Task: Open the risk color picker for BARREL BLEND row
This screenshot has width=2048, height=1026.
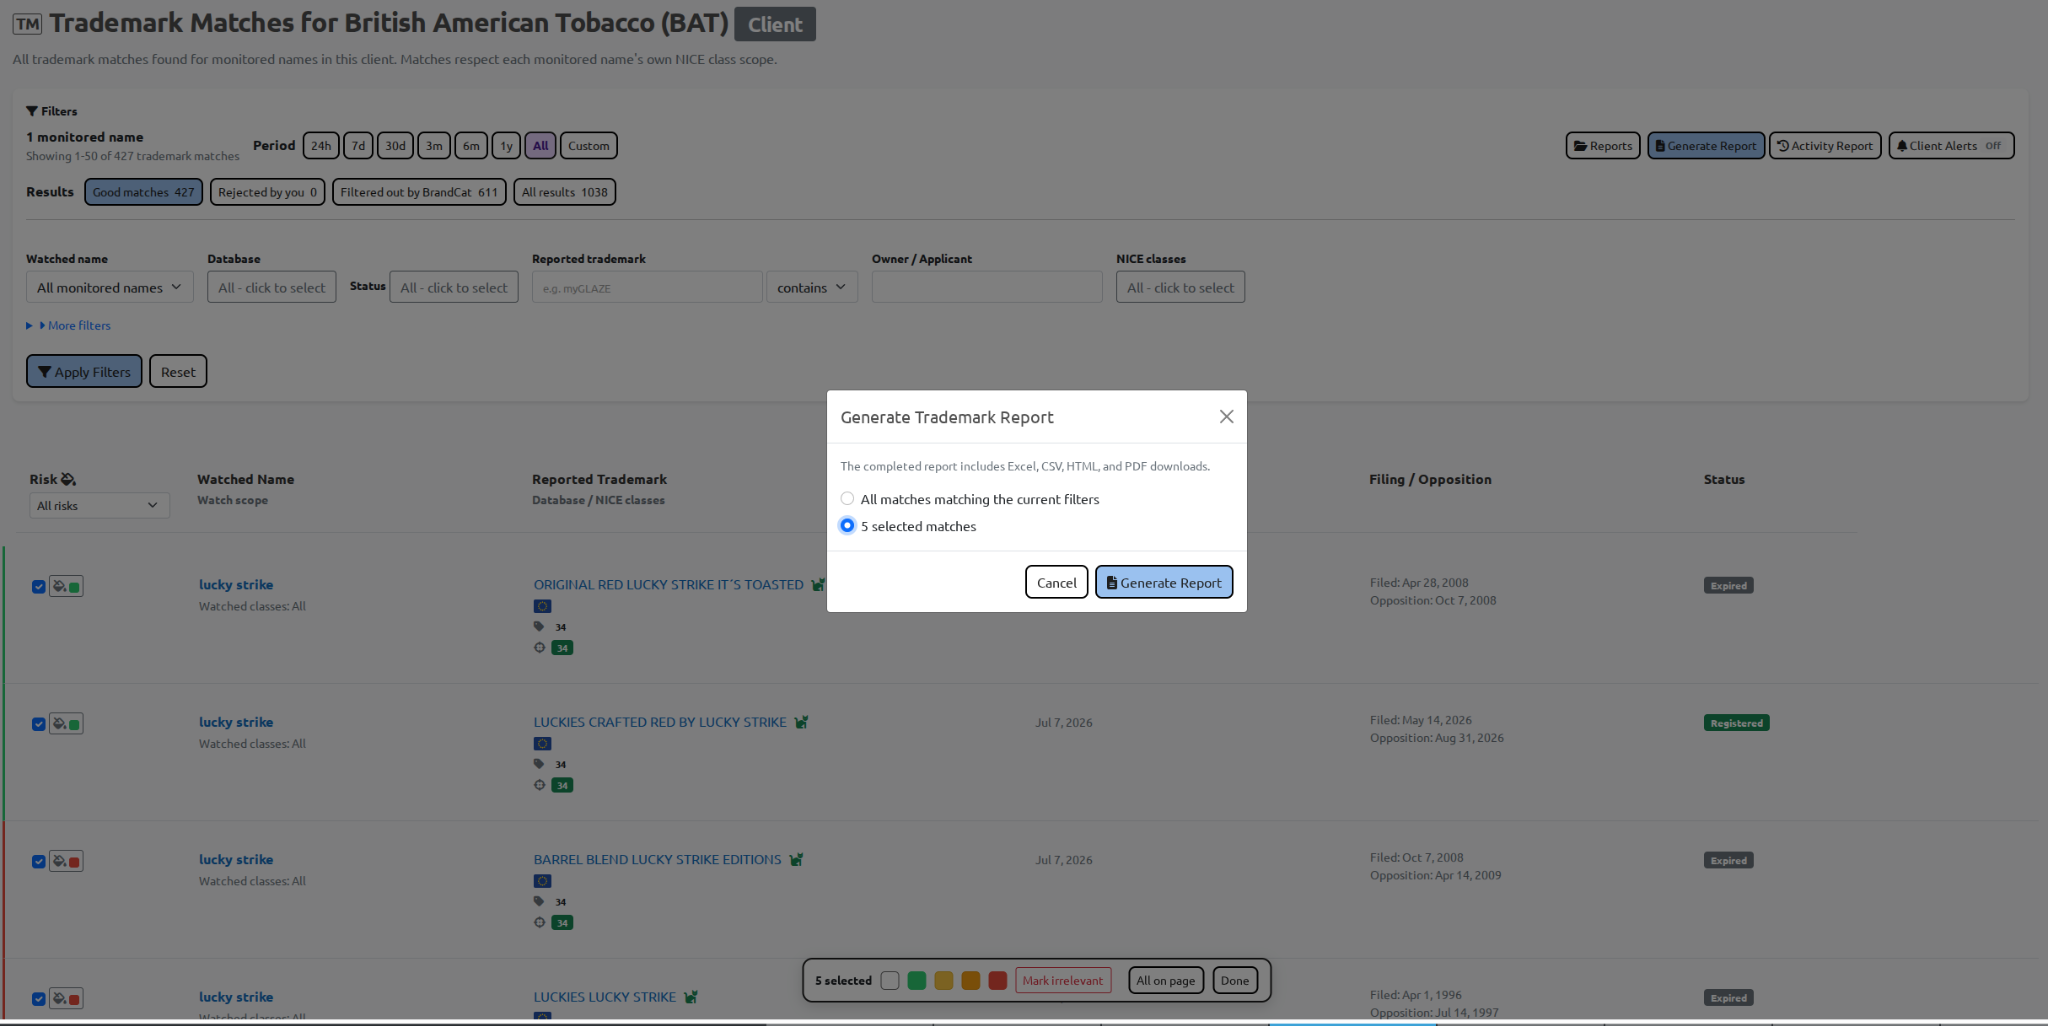Action: (66, 861)
